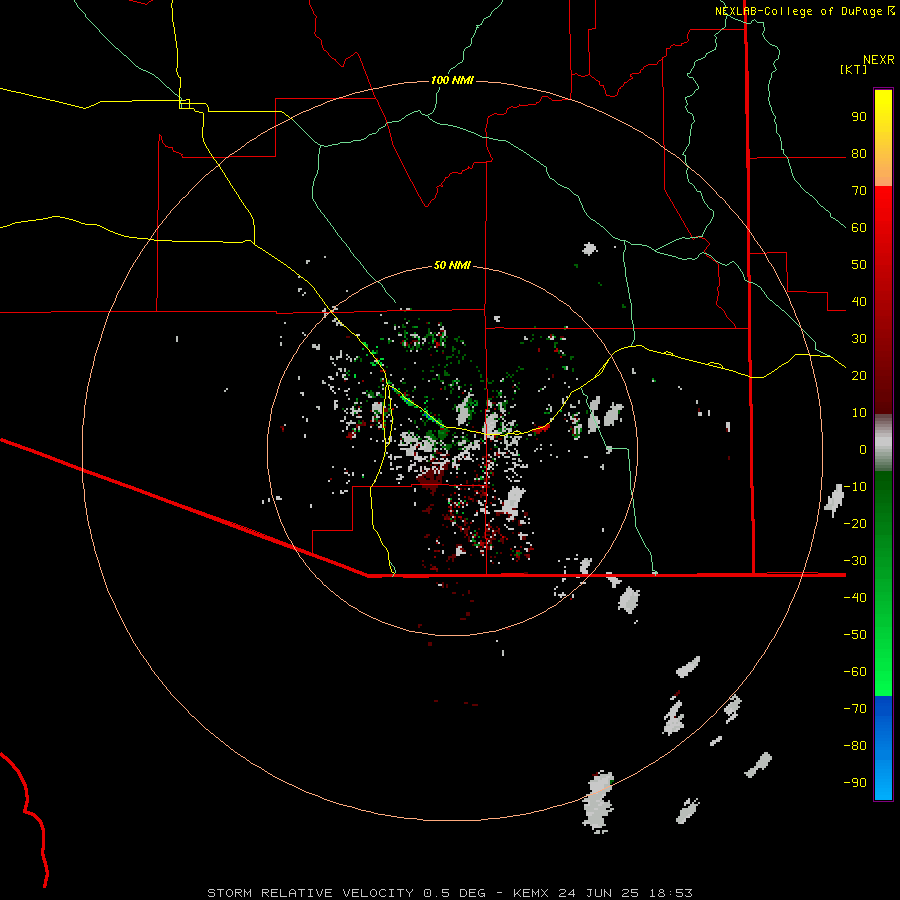
Task: Click the 30 knot value on the scale
Action: pyautogui.click(x=859, y=339)
